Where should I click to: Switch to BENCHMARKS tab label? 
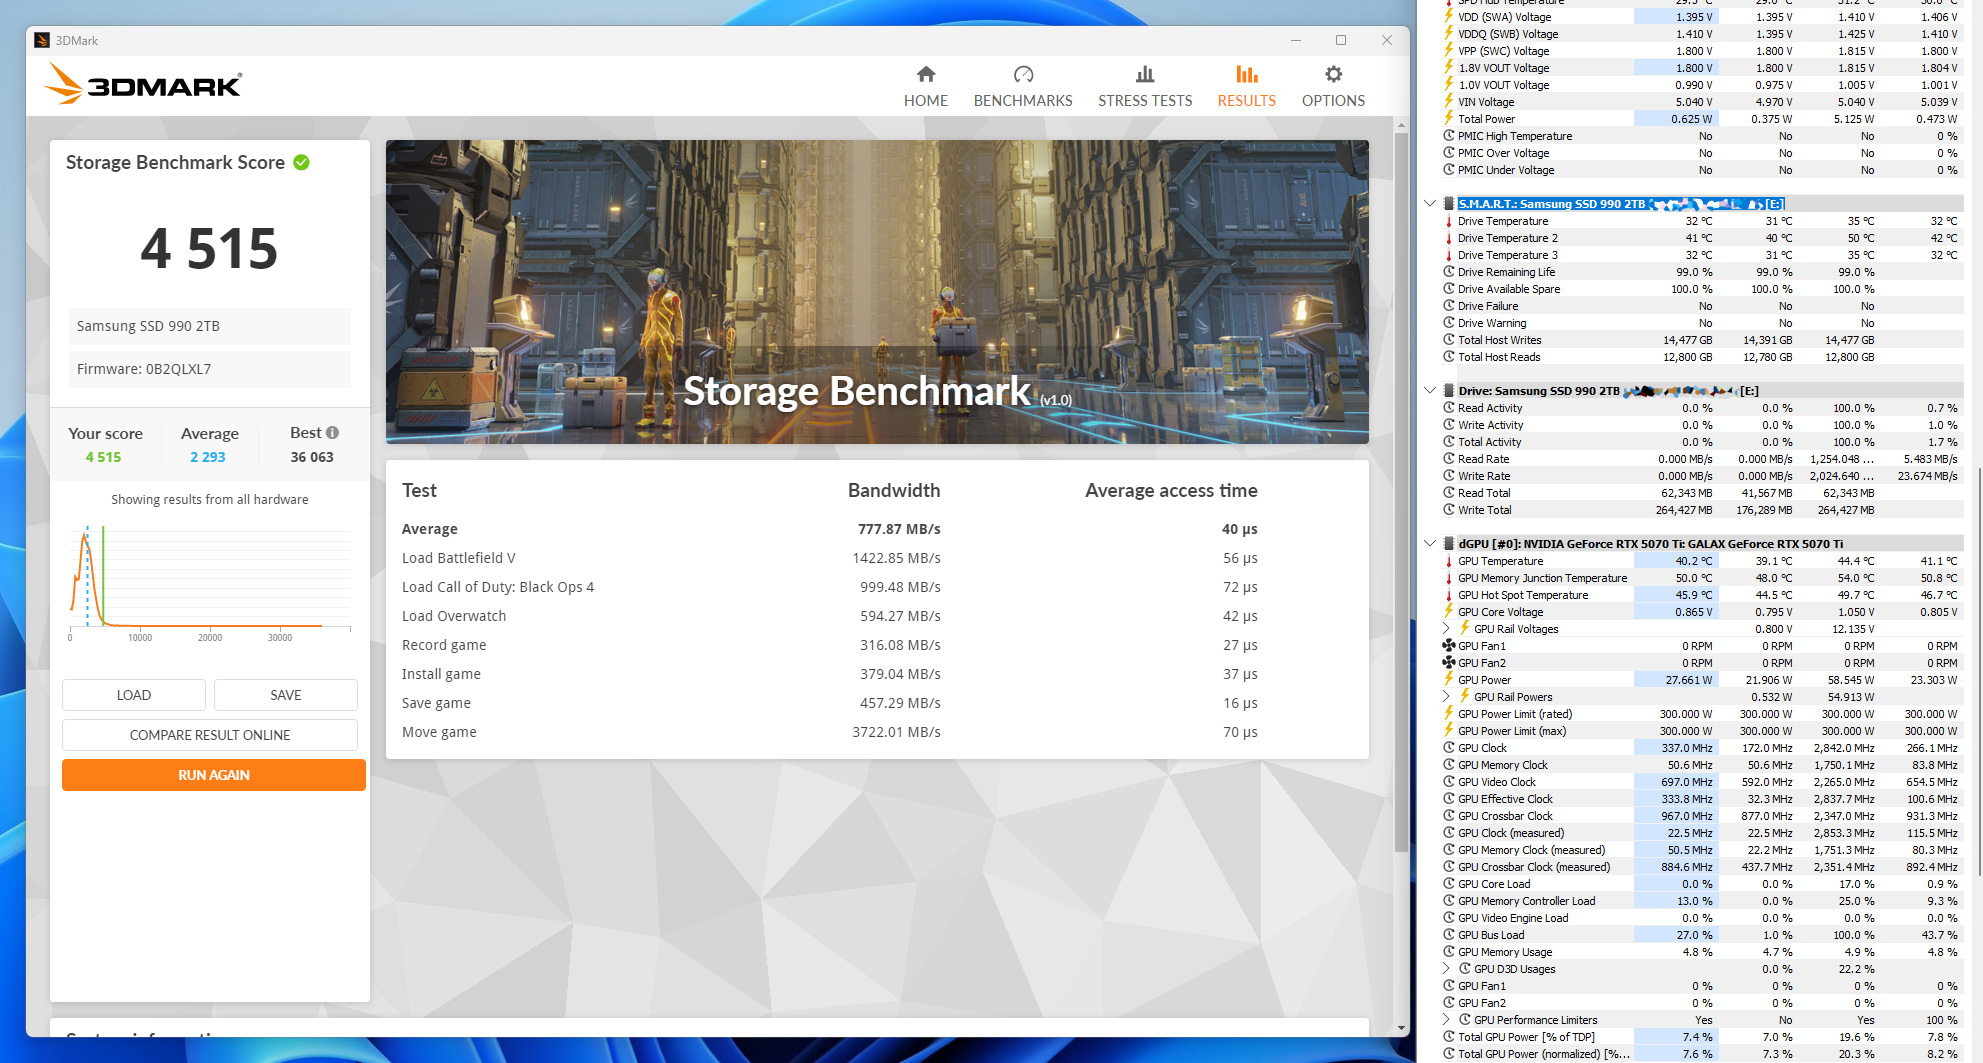point(1023,101)
